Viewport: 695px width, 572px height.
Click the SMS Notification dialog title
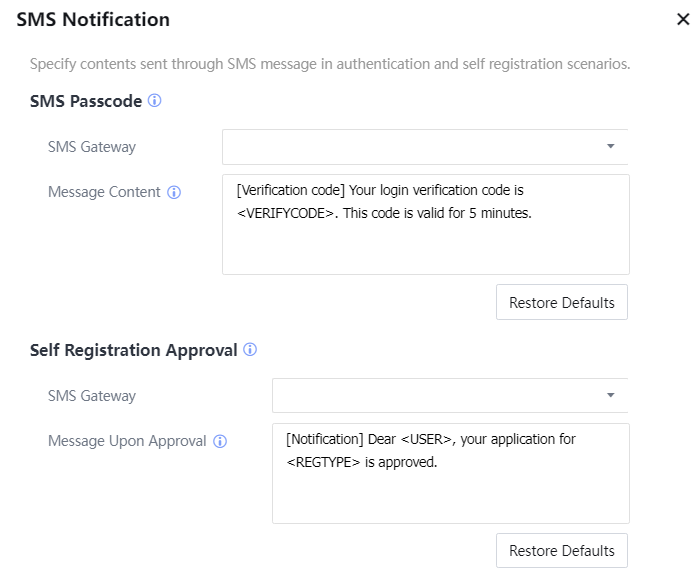coord(93,19)
